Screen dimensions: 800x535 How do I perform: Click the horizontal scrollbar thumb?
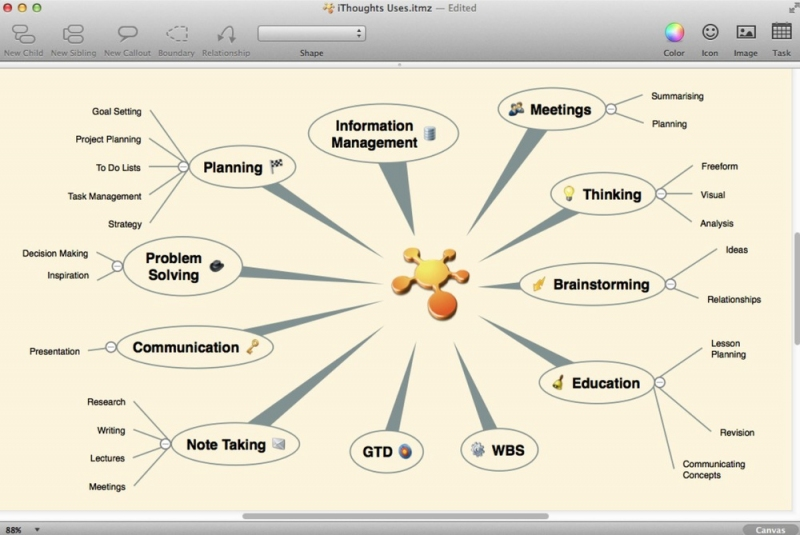point(395,516)
